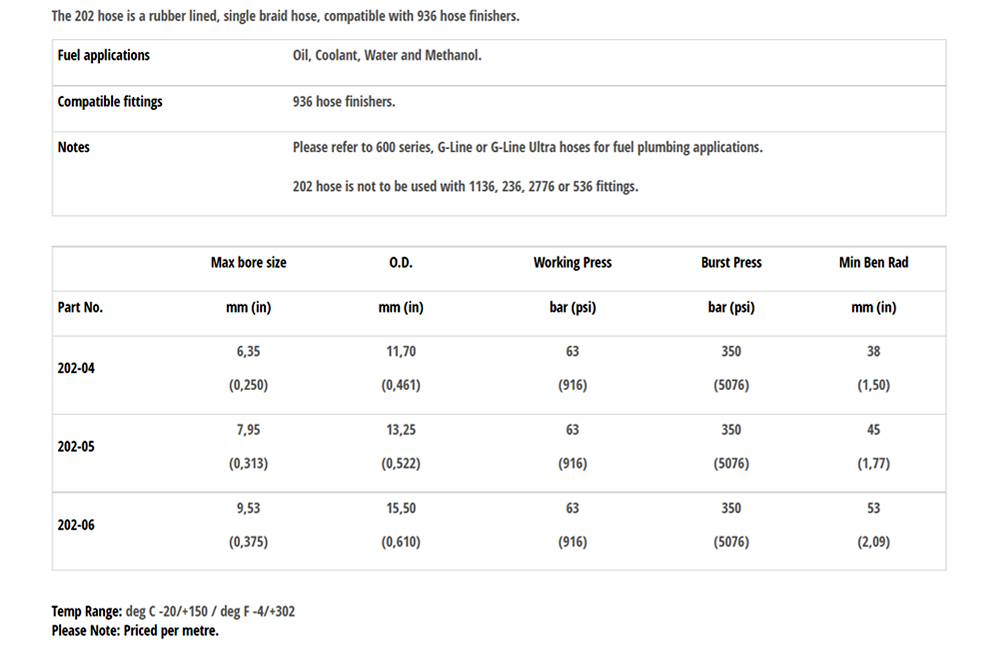Click the 202-05 part number cell
This screenshot has height=650, width=1000.
(76, 447)
